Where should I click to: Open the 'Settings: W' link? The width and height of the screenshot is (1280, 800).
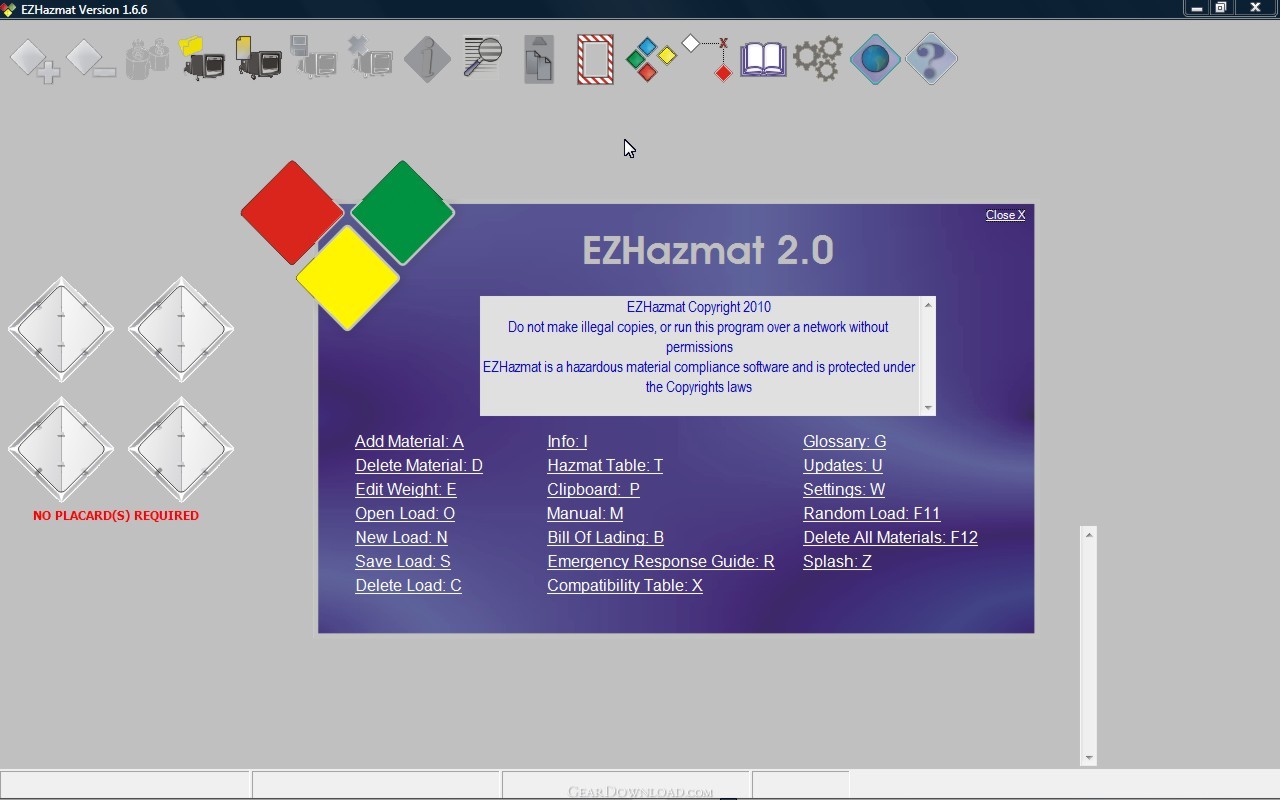[844, 489]
